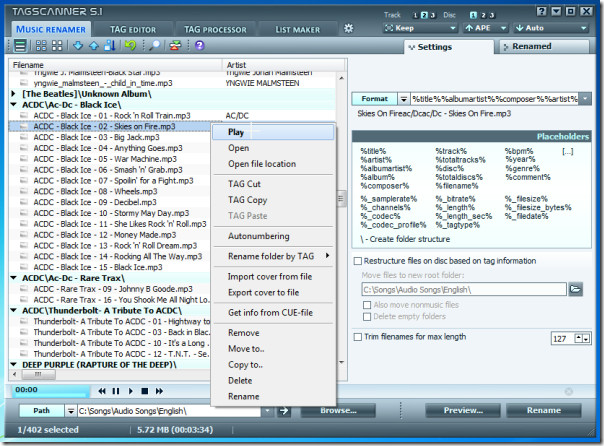The image size is (604, 446).
Task: Click the red-green filter icon
Action: (x=175, y=45)
